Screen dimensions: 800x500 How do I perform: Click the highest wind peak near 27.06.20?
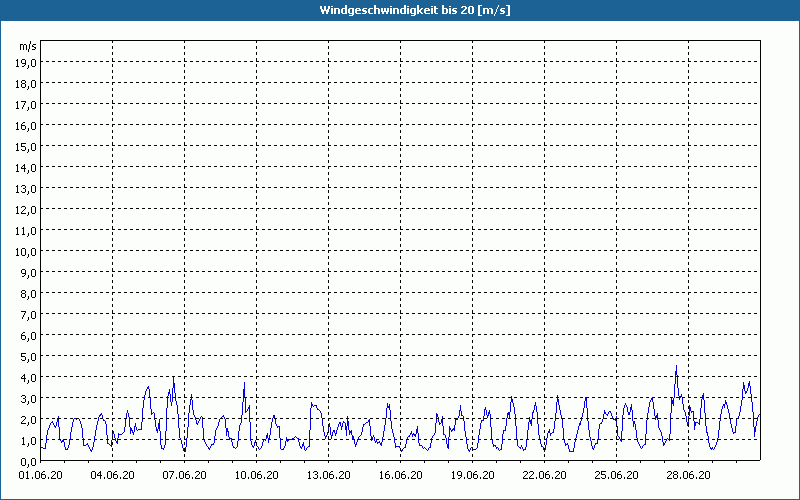tap(677, 366)
